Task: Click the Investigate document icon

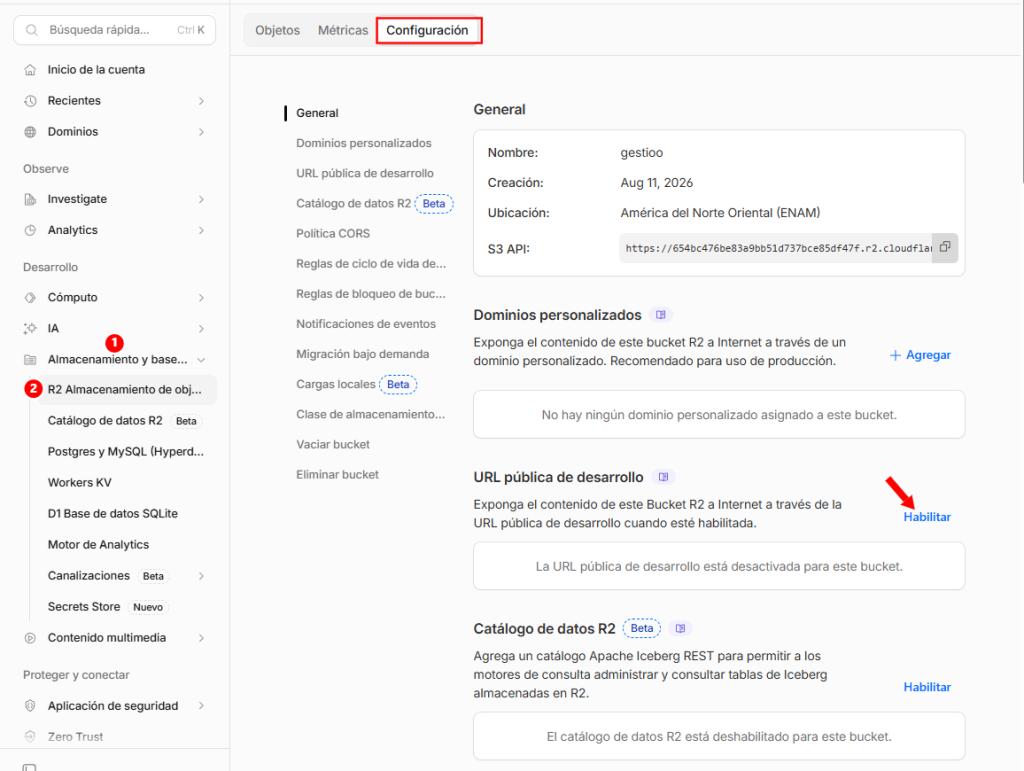Action: click(x=30, y=199)
